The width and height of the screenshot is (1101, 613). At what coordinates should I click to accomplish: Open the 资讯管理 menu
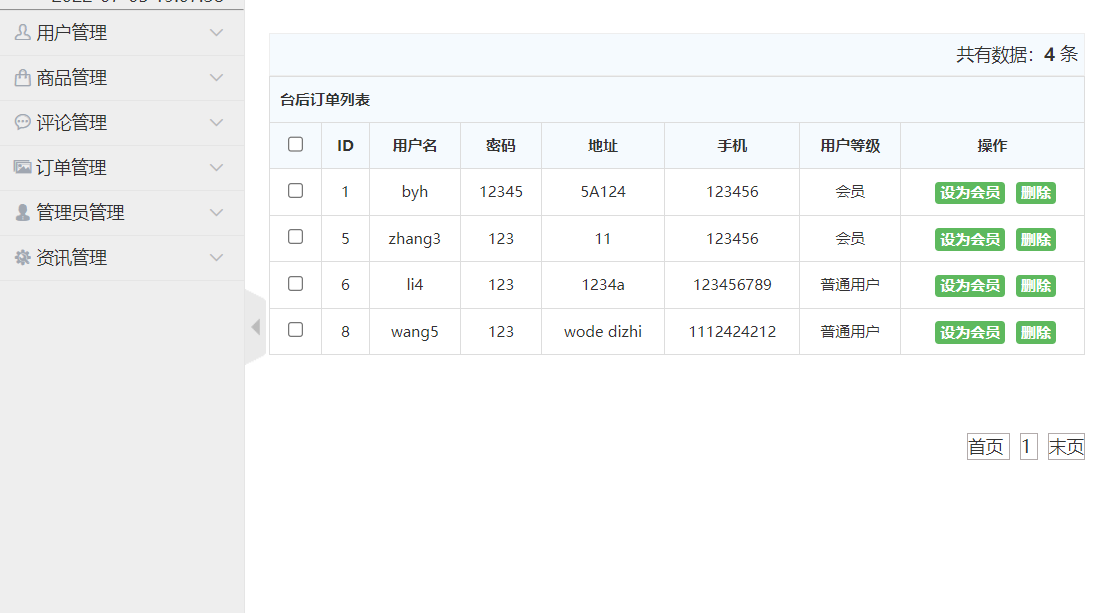pyautogui.click(x=122, y=258)
